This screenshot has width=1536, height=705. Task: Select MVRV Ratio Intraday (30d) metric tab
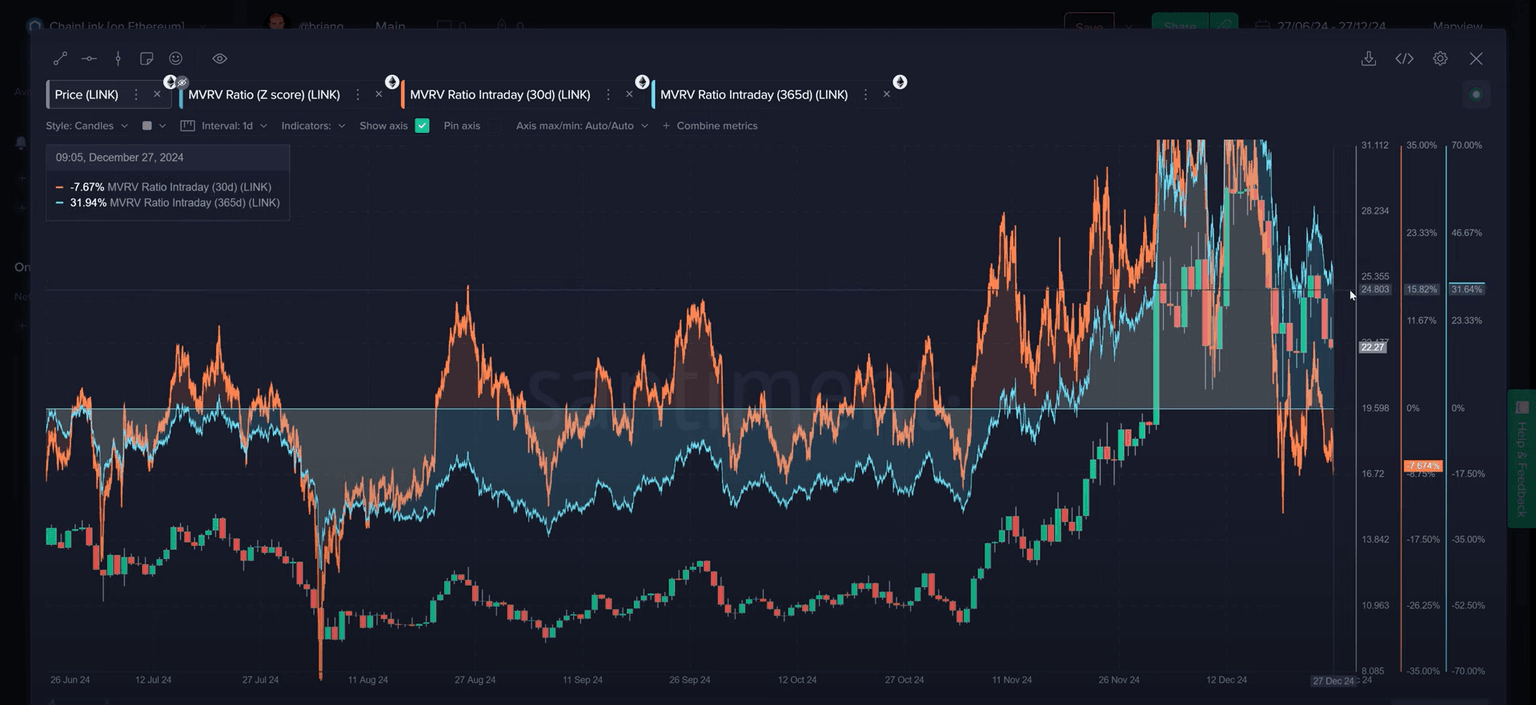coord(499,95)
